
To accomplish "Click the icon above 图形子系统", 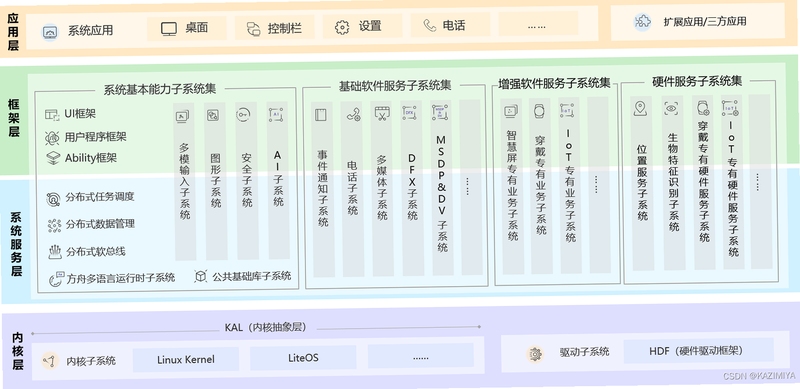I will [213, 116].
